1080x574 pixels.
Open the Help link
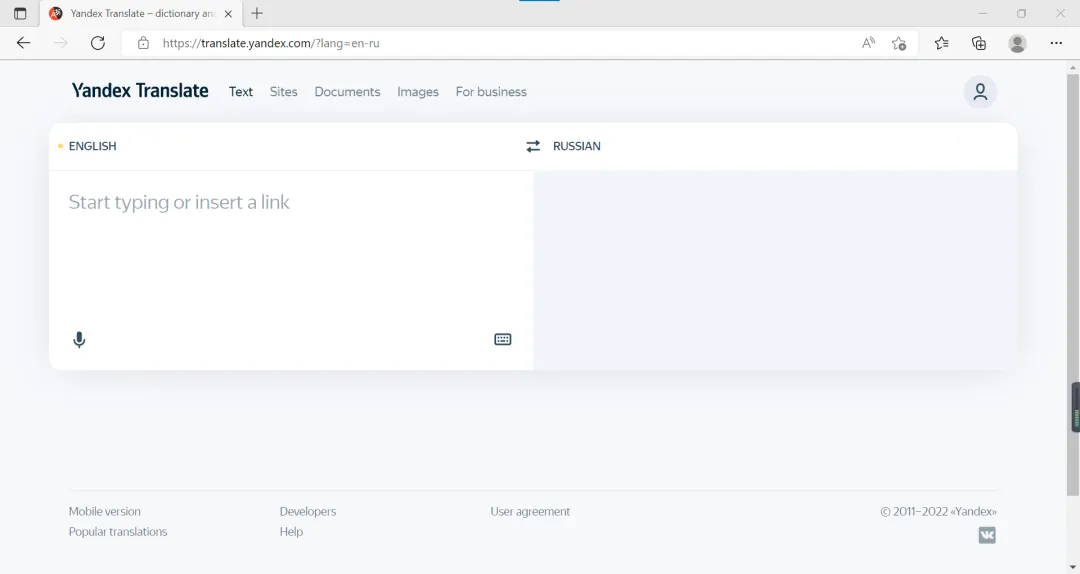point(291,532)
